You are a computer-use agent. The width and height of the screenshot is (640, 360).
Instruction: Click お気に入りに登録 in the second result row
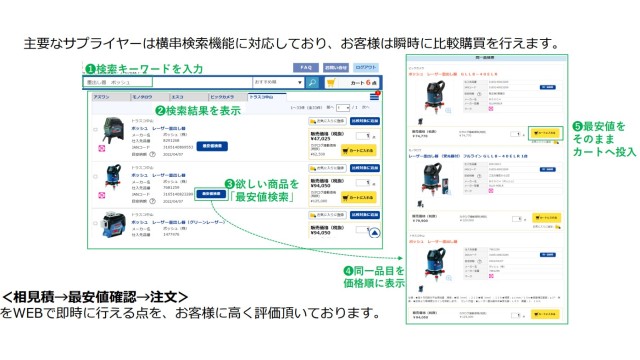tap(327, 168)
